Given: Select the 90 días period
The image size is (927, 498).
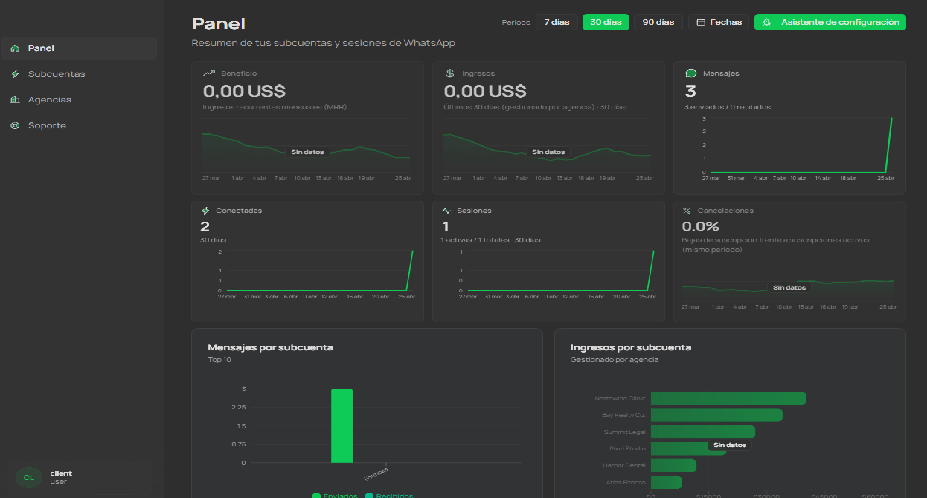Looking at the screenshot, I should [x=658, y=22].
